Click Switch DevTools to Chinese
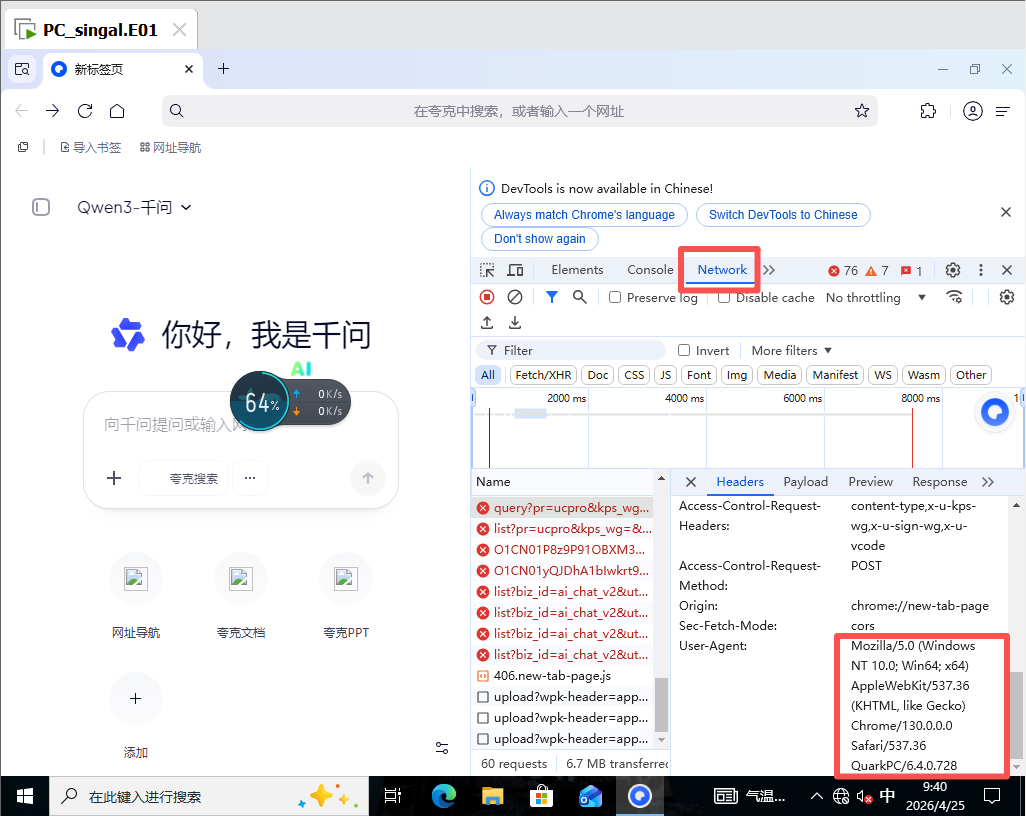This screenshot has width=1026, height=816. (x=783, y=215)
